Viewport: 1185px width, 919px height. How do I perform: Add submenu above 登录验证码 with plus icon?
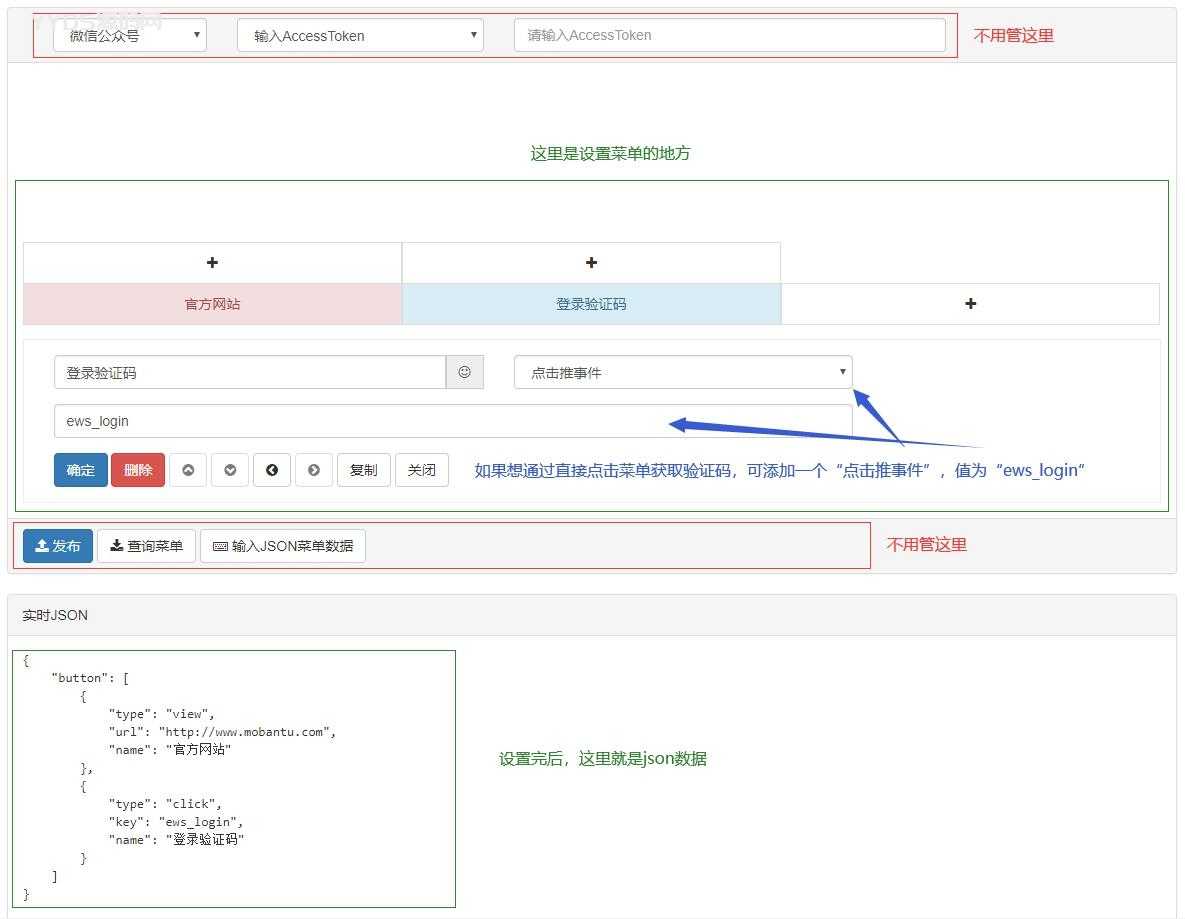point(591,263)
